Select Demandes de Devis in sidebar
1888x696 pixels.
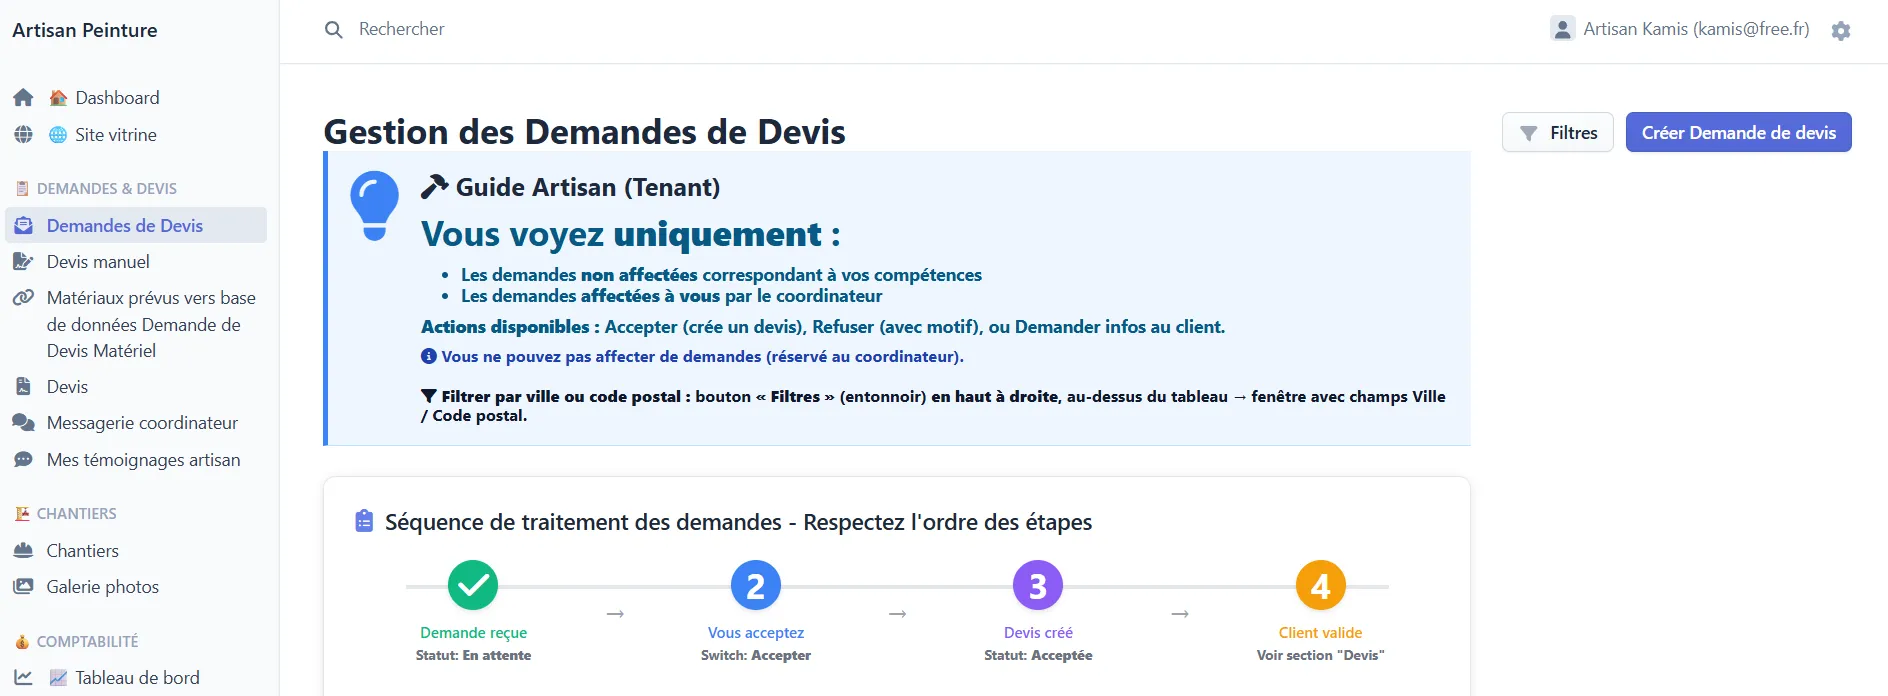click(x=136, y=226)
